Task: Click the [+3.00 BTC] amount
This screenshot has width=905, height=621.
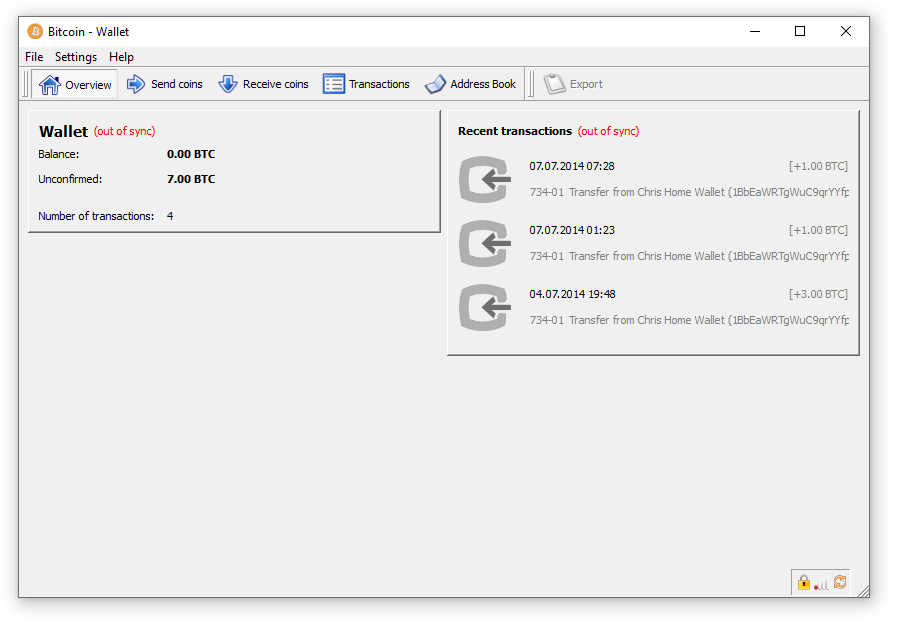Action: [818, 294]
